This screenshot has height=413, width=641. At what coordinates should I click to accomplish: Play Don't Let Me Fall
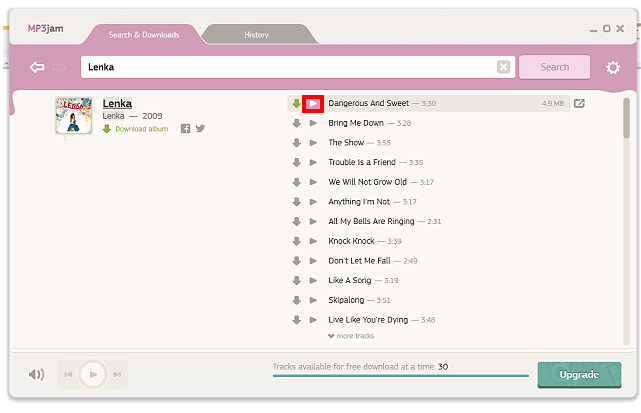313,260
